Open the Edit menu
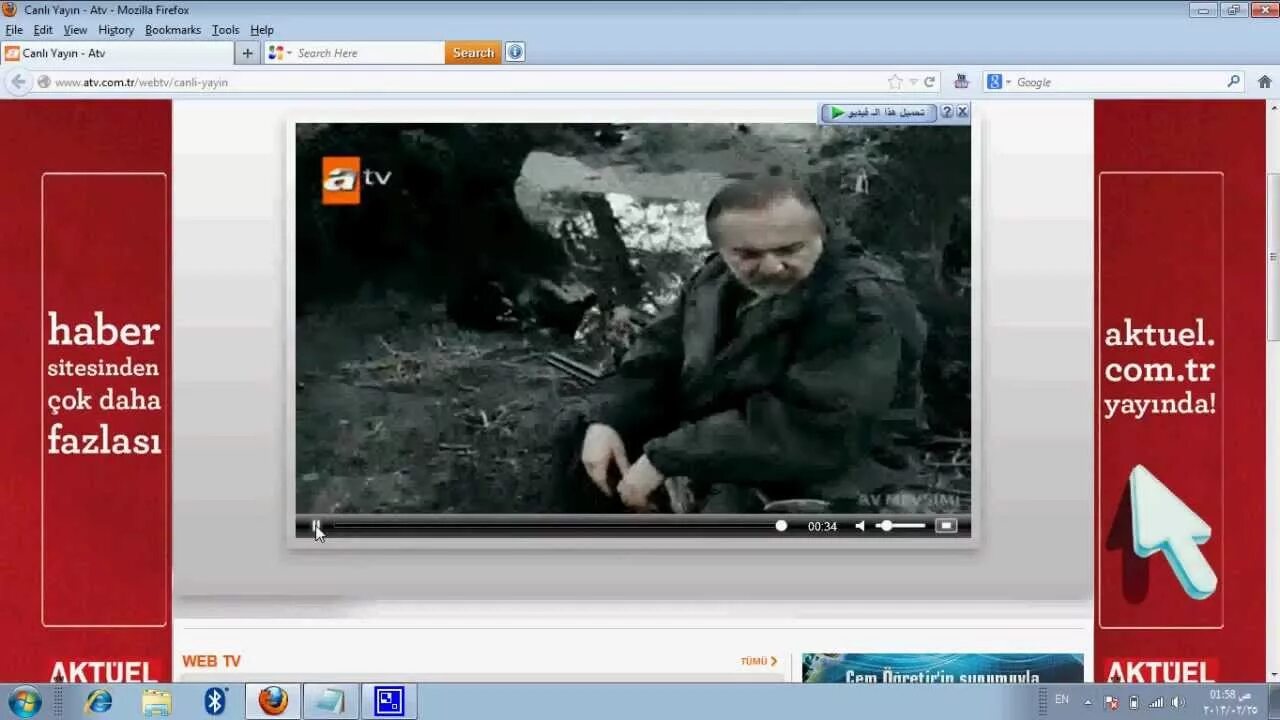 43,30
